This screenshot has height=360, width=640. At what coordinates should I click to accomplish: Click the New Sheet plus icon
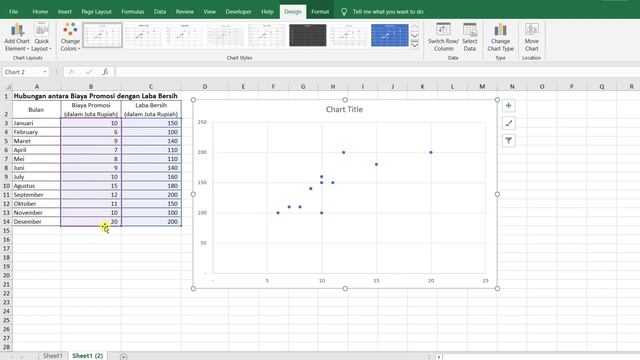pos(123,356)
